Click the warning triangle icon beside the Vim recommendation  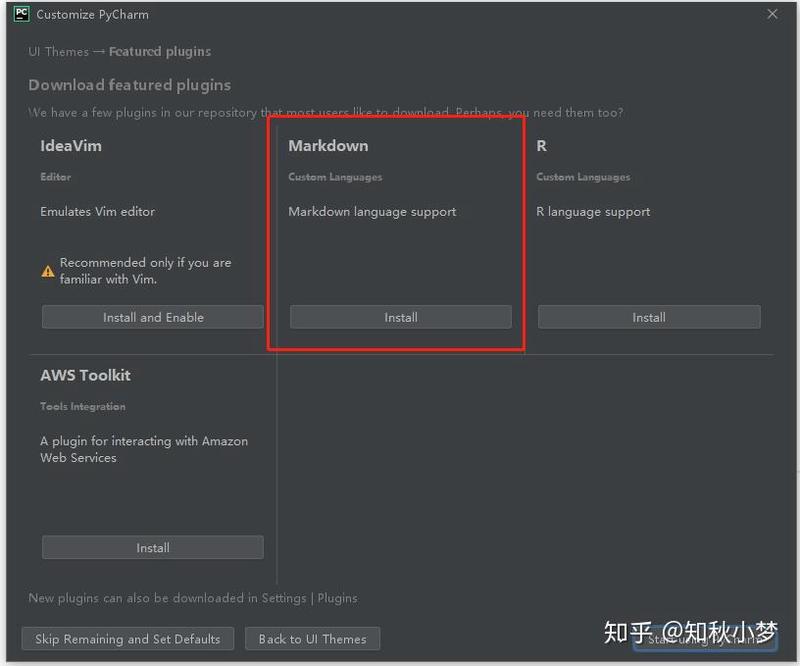(47, 271)
